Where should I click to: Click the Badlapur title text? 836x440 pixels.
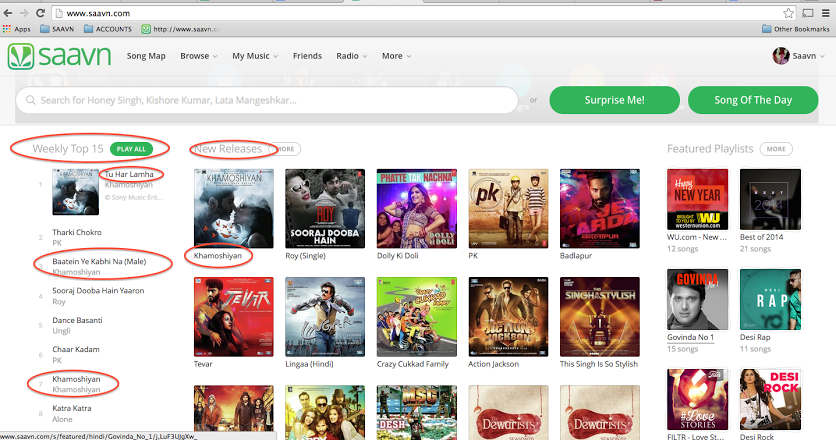point(576,255)
